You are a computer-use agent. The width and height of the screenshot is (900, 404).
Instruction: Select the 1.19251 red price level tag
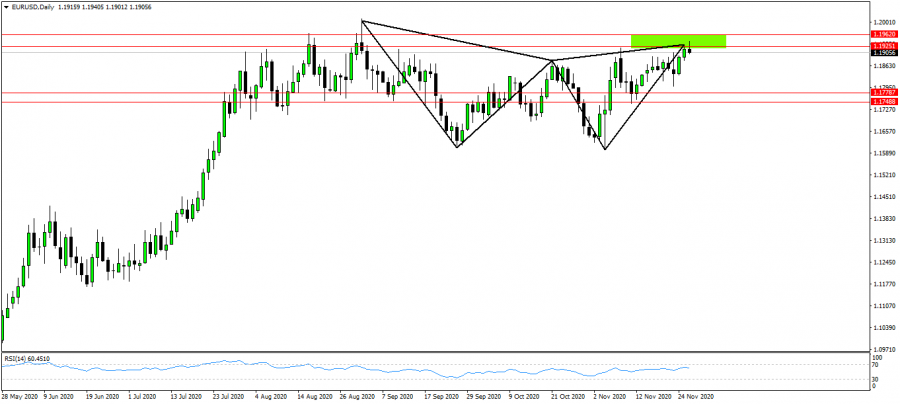(883, 46)
